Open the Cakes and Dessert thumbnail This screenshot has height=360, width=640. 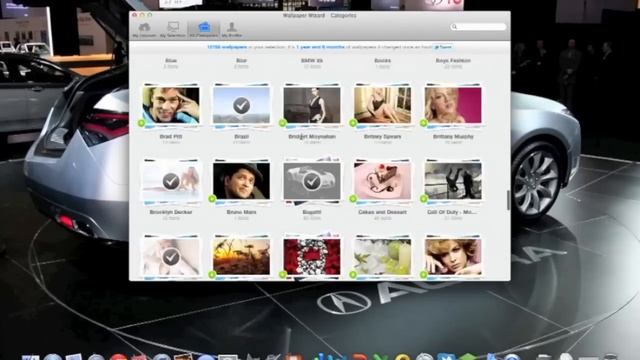[382, 181]
